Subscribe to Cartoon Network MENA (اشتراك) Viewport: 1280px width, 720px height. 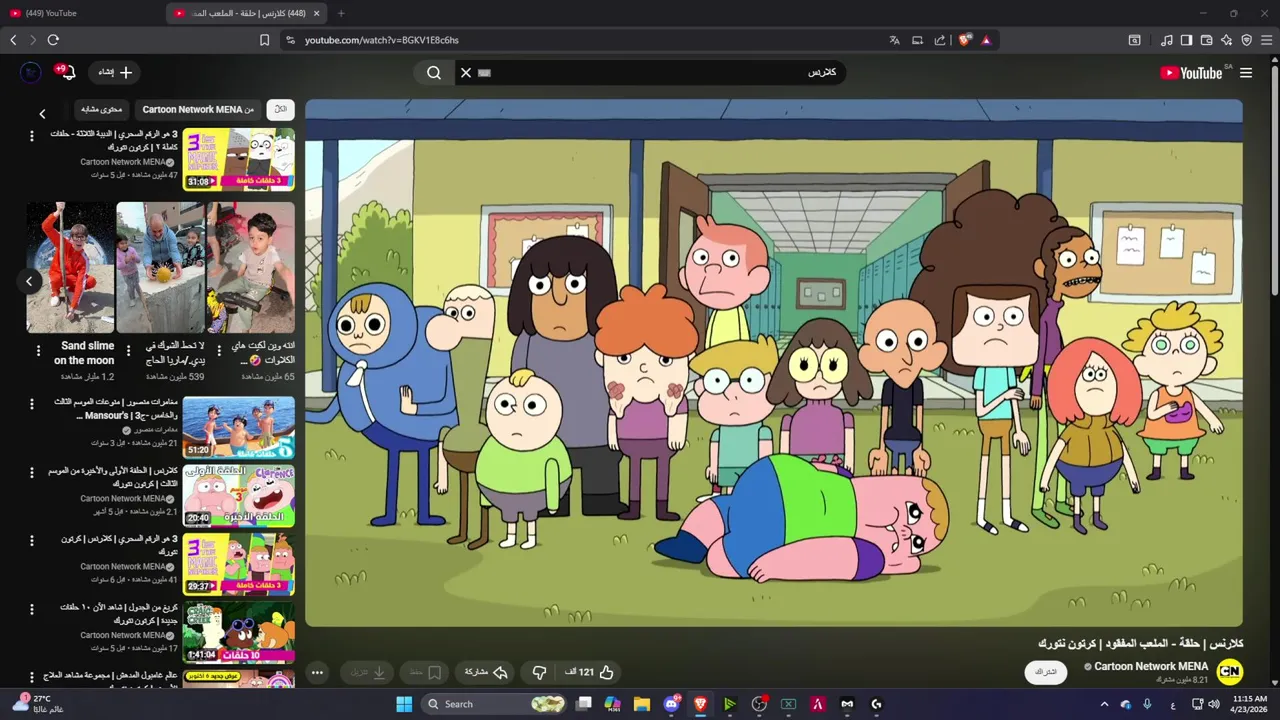coord(1046,672)
